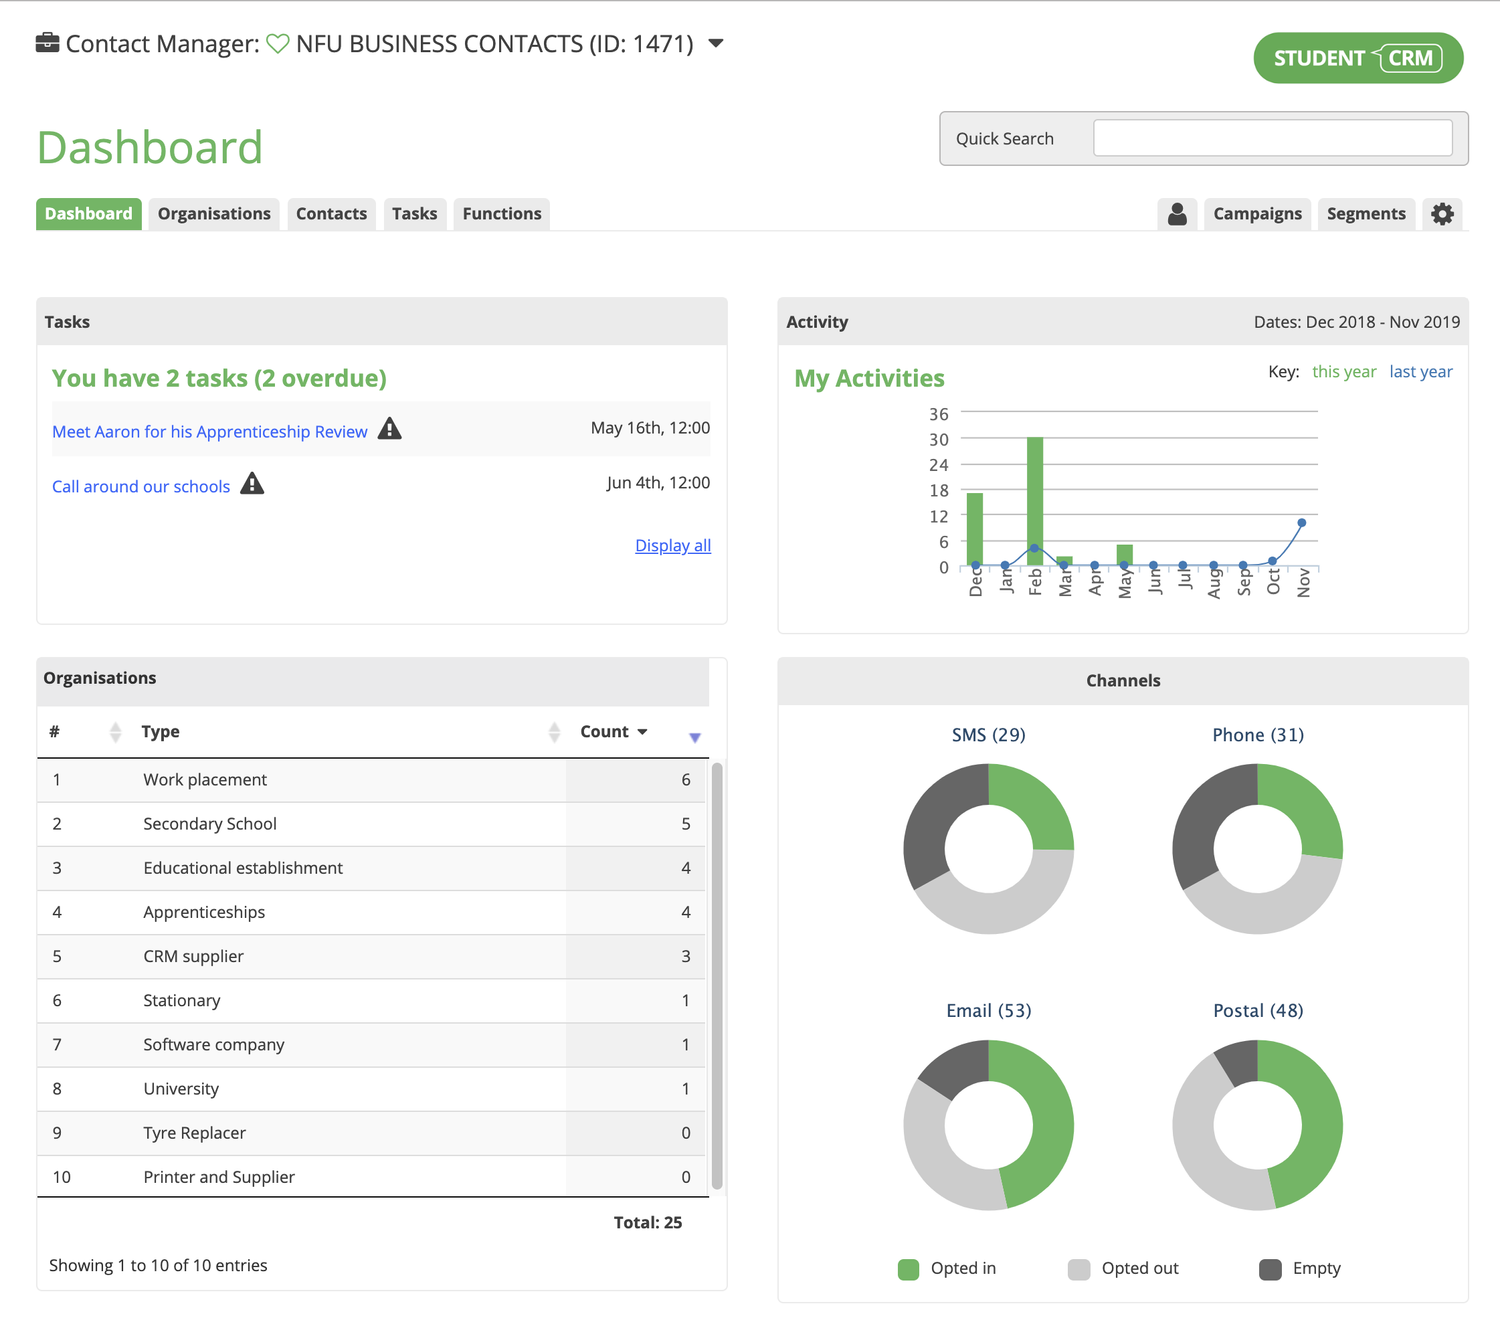1500x1318 pixels.
Task: Toggle last year on the My Activities chart
Action: [1421, 371]
